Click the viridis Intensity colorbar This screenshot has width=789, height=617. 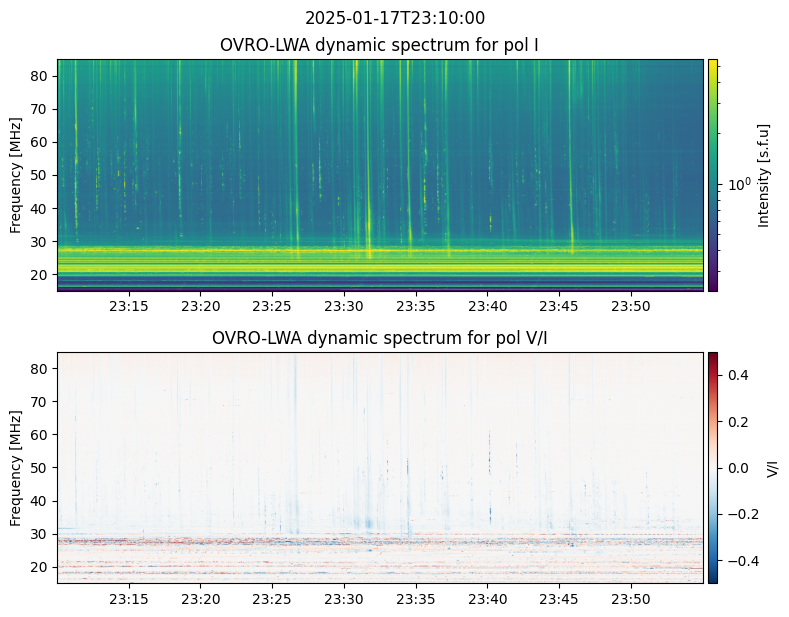(713, 175)
